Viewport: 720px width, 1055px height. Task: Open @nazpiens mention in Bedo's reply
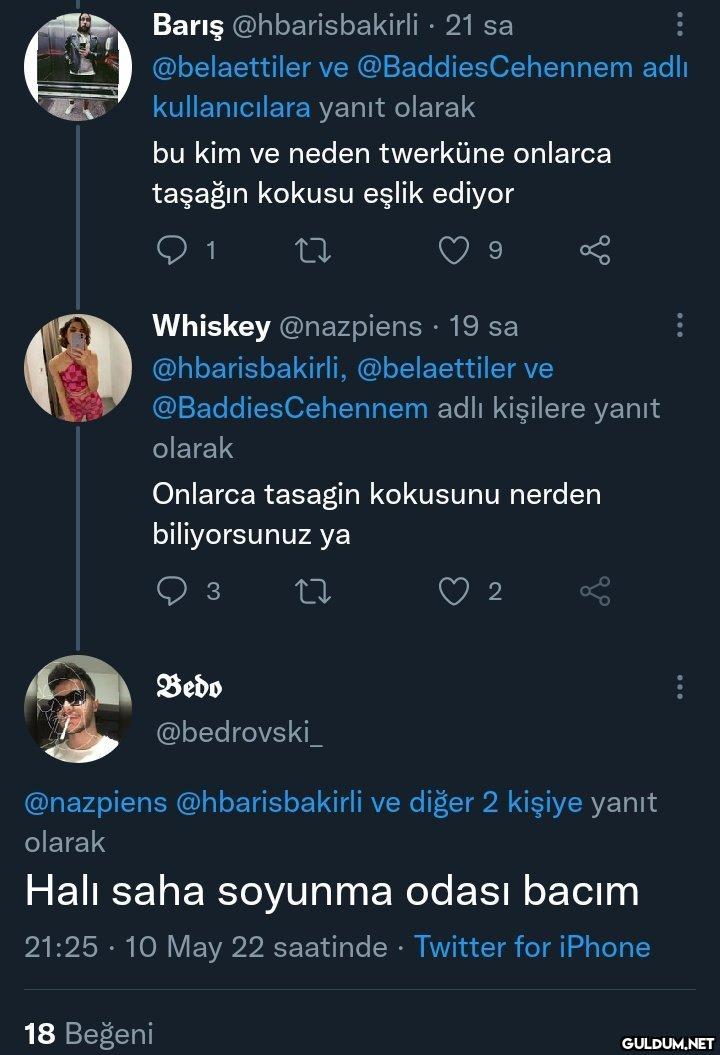[95, 802]
